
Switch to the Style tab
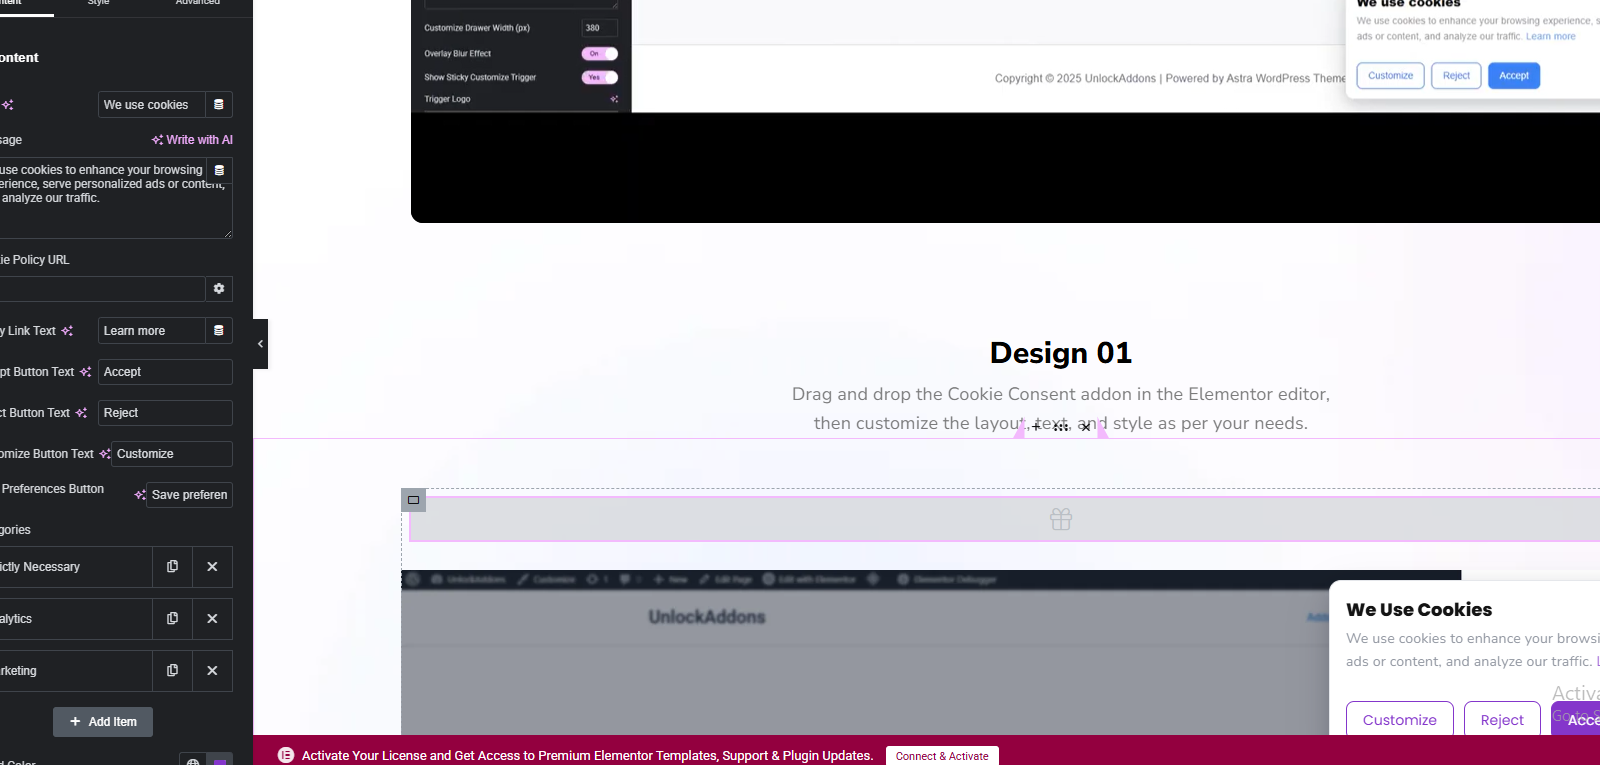[x=98, y=3]
